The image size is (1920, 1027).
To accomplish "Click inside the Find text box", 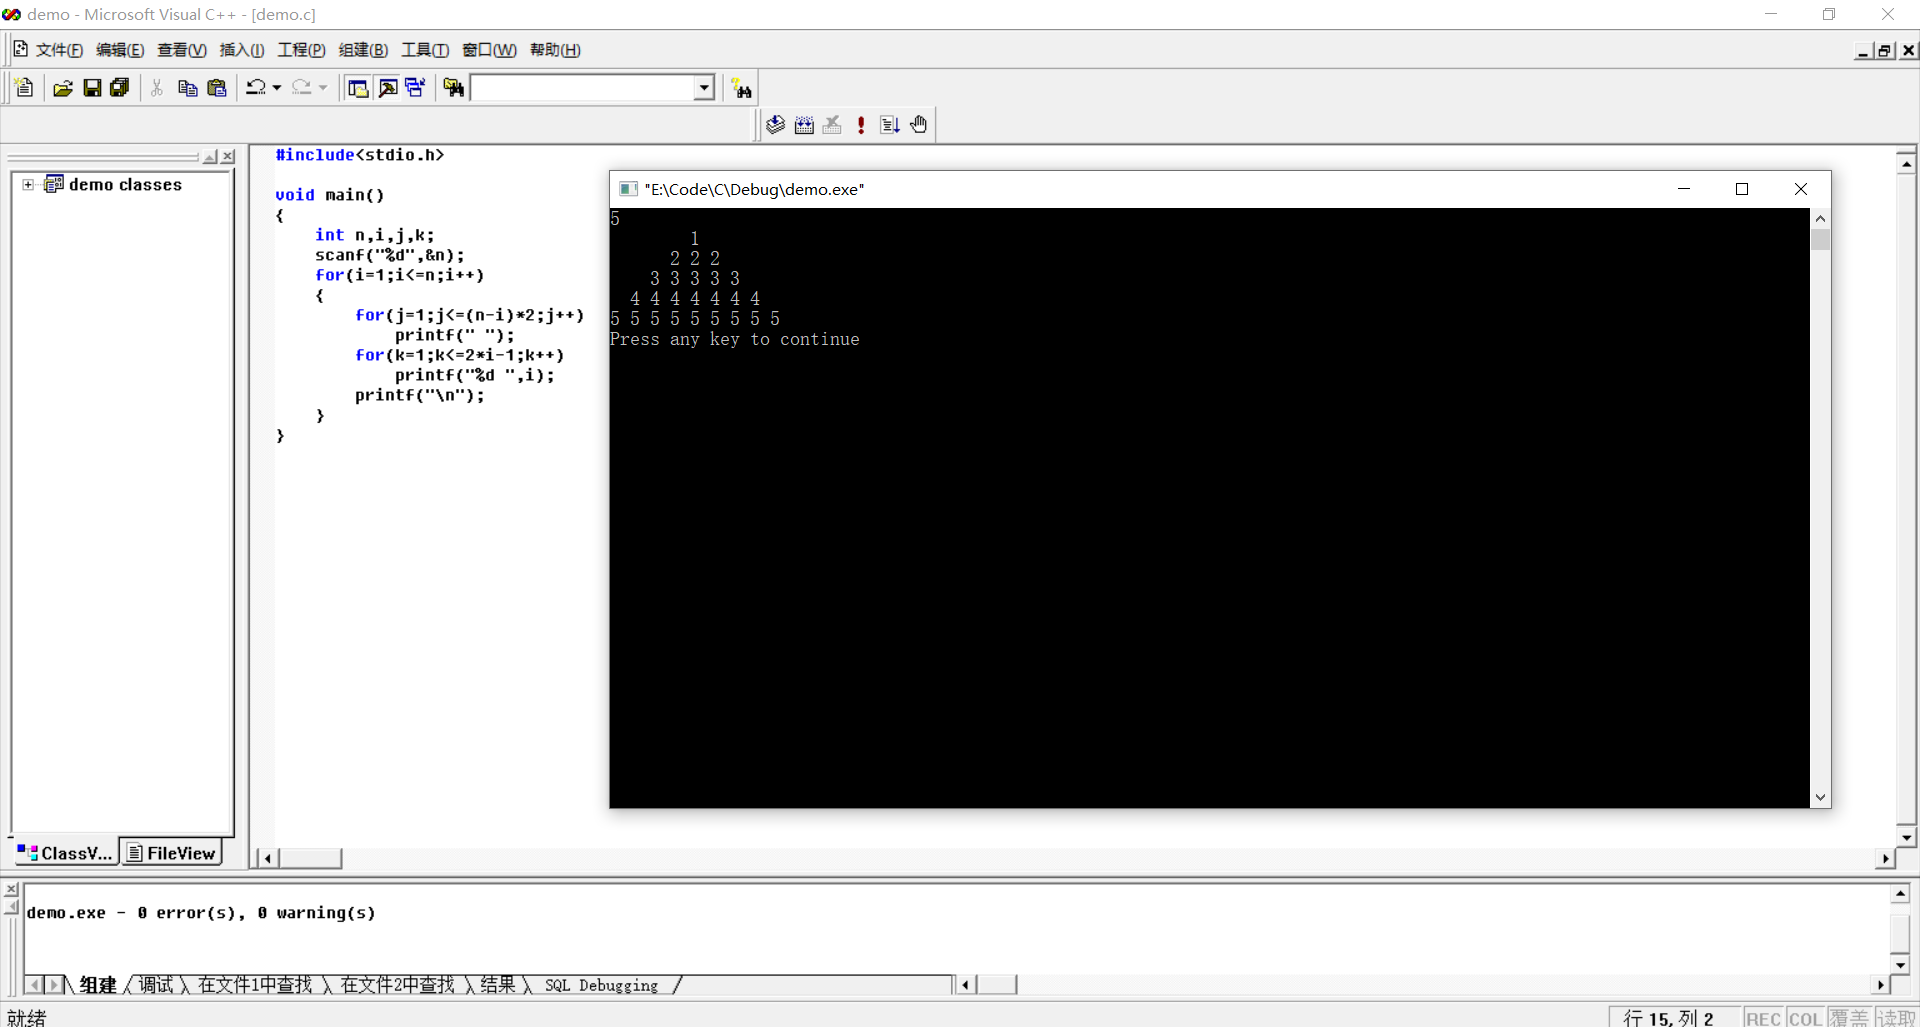I will coord(583,88).
